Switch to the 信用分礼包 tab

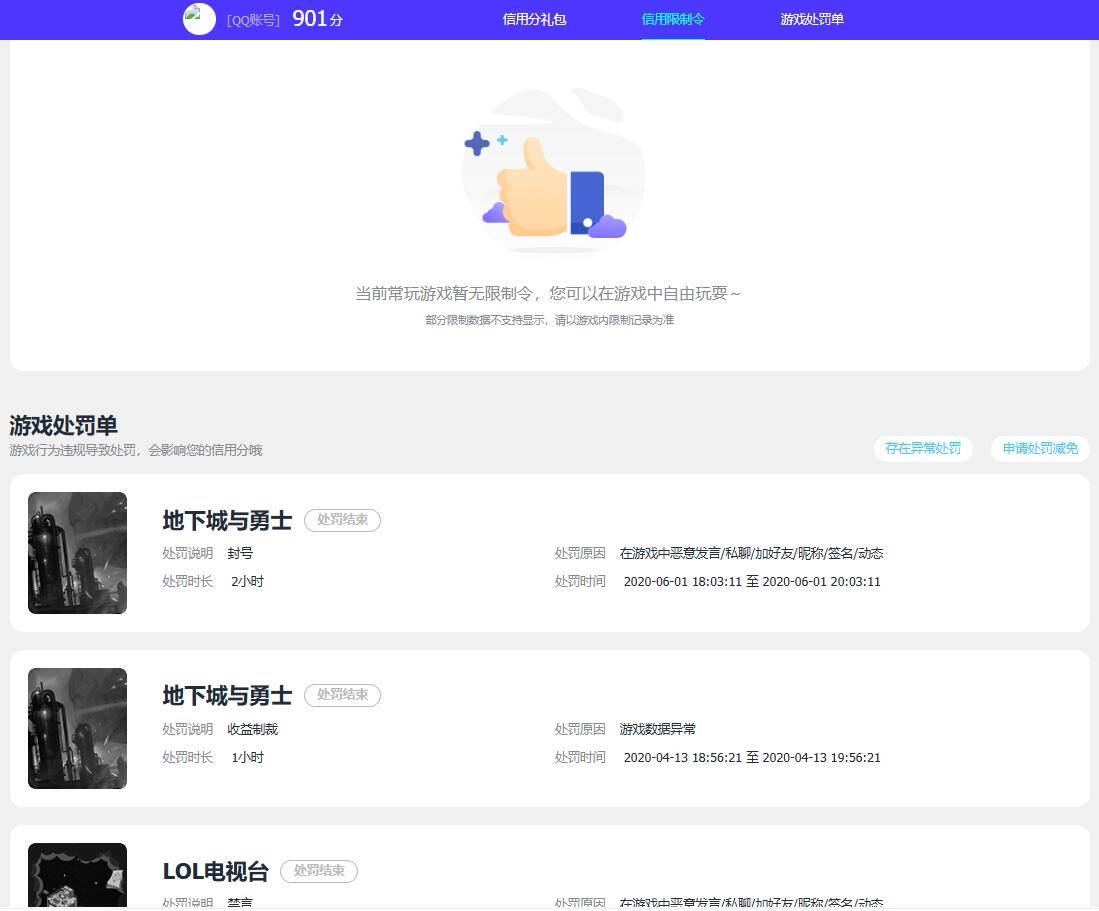(533, 19)
